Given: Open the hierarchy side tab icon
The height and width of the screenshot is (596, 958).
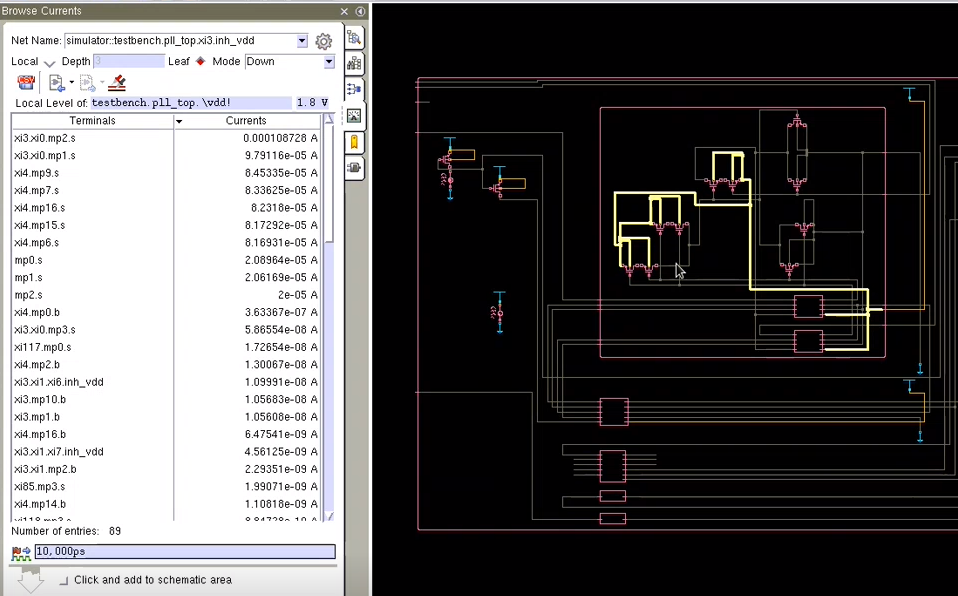Looking at the screenshot, I should 354,64.
